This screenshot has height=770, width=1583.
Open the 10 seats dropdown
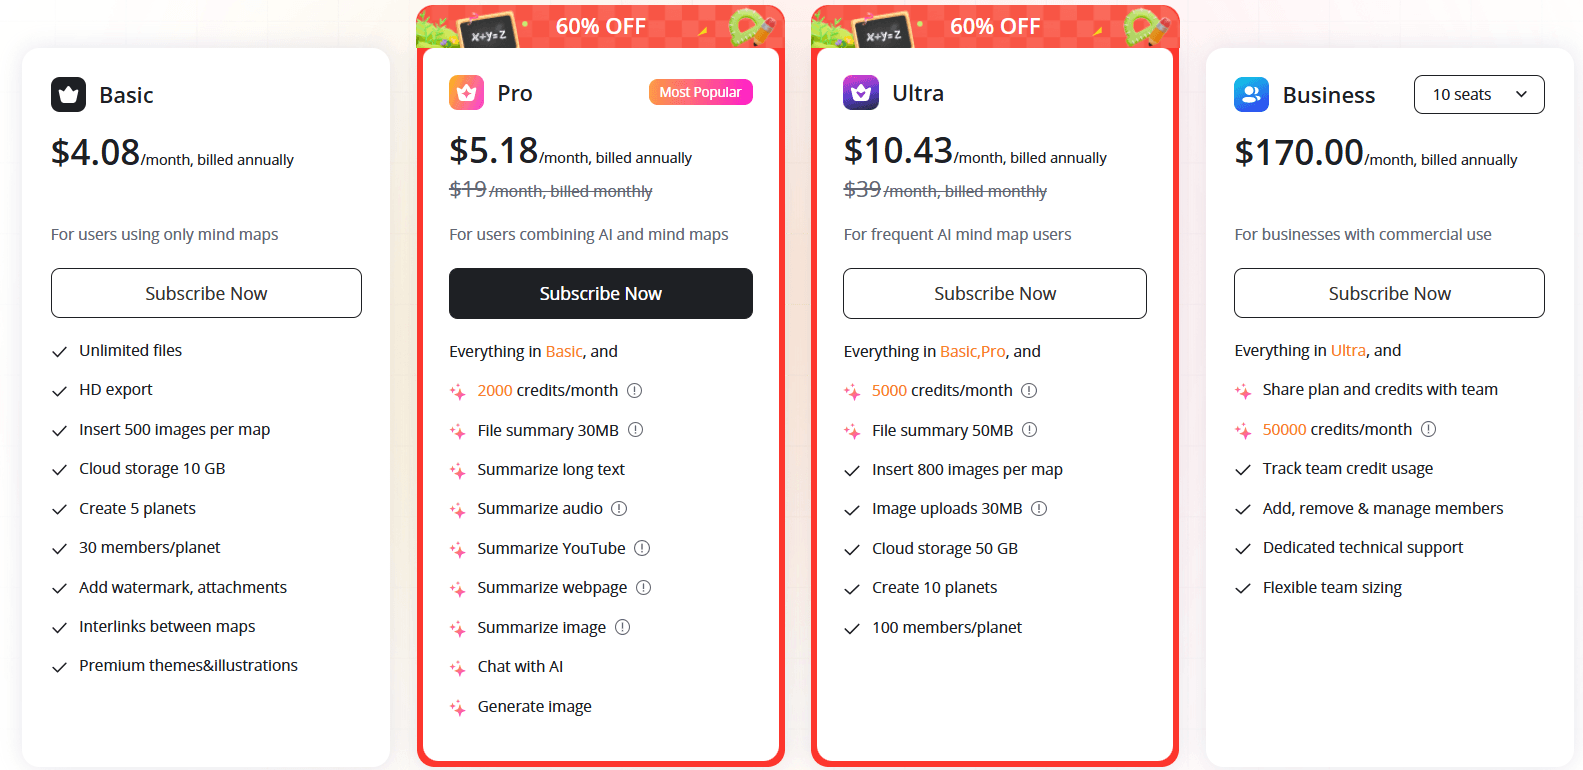click(1478, 95)
